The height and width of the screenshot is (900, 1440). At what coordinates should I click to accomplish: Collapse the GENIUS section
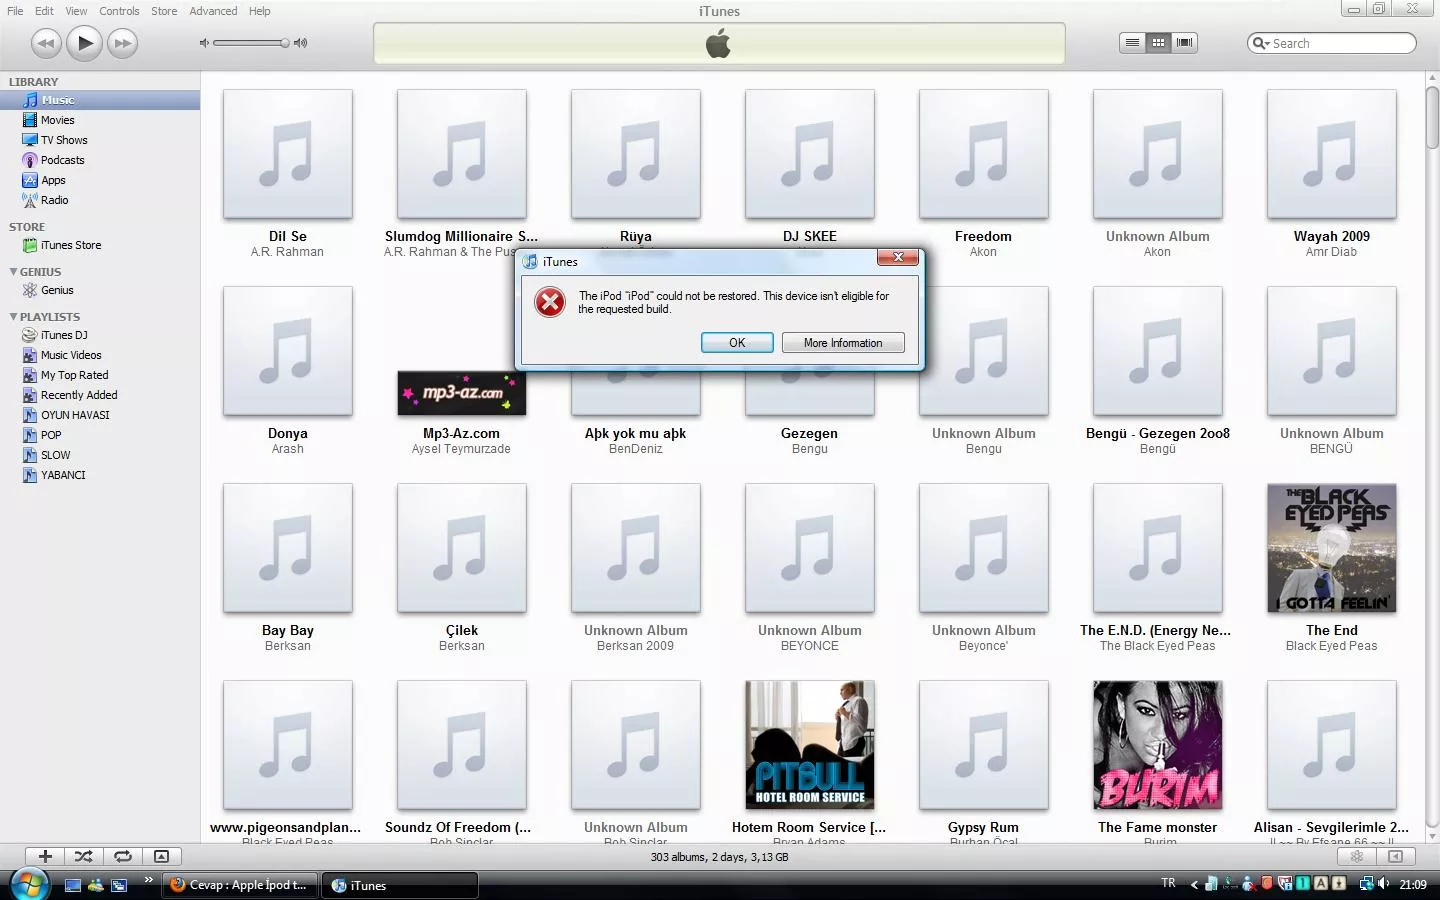pos(13,271)
